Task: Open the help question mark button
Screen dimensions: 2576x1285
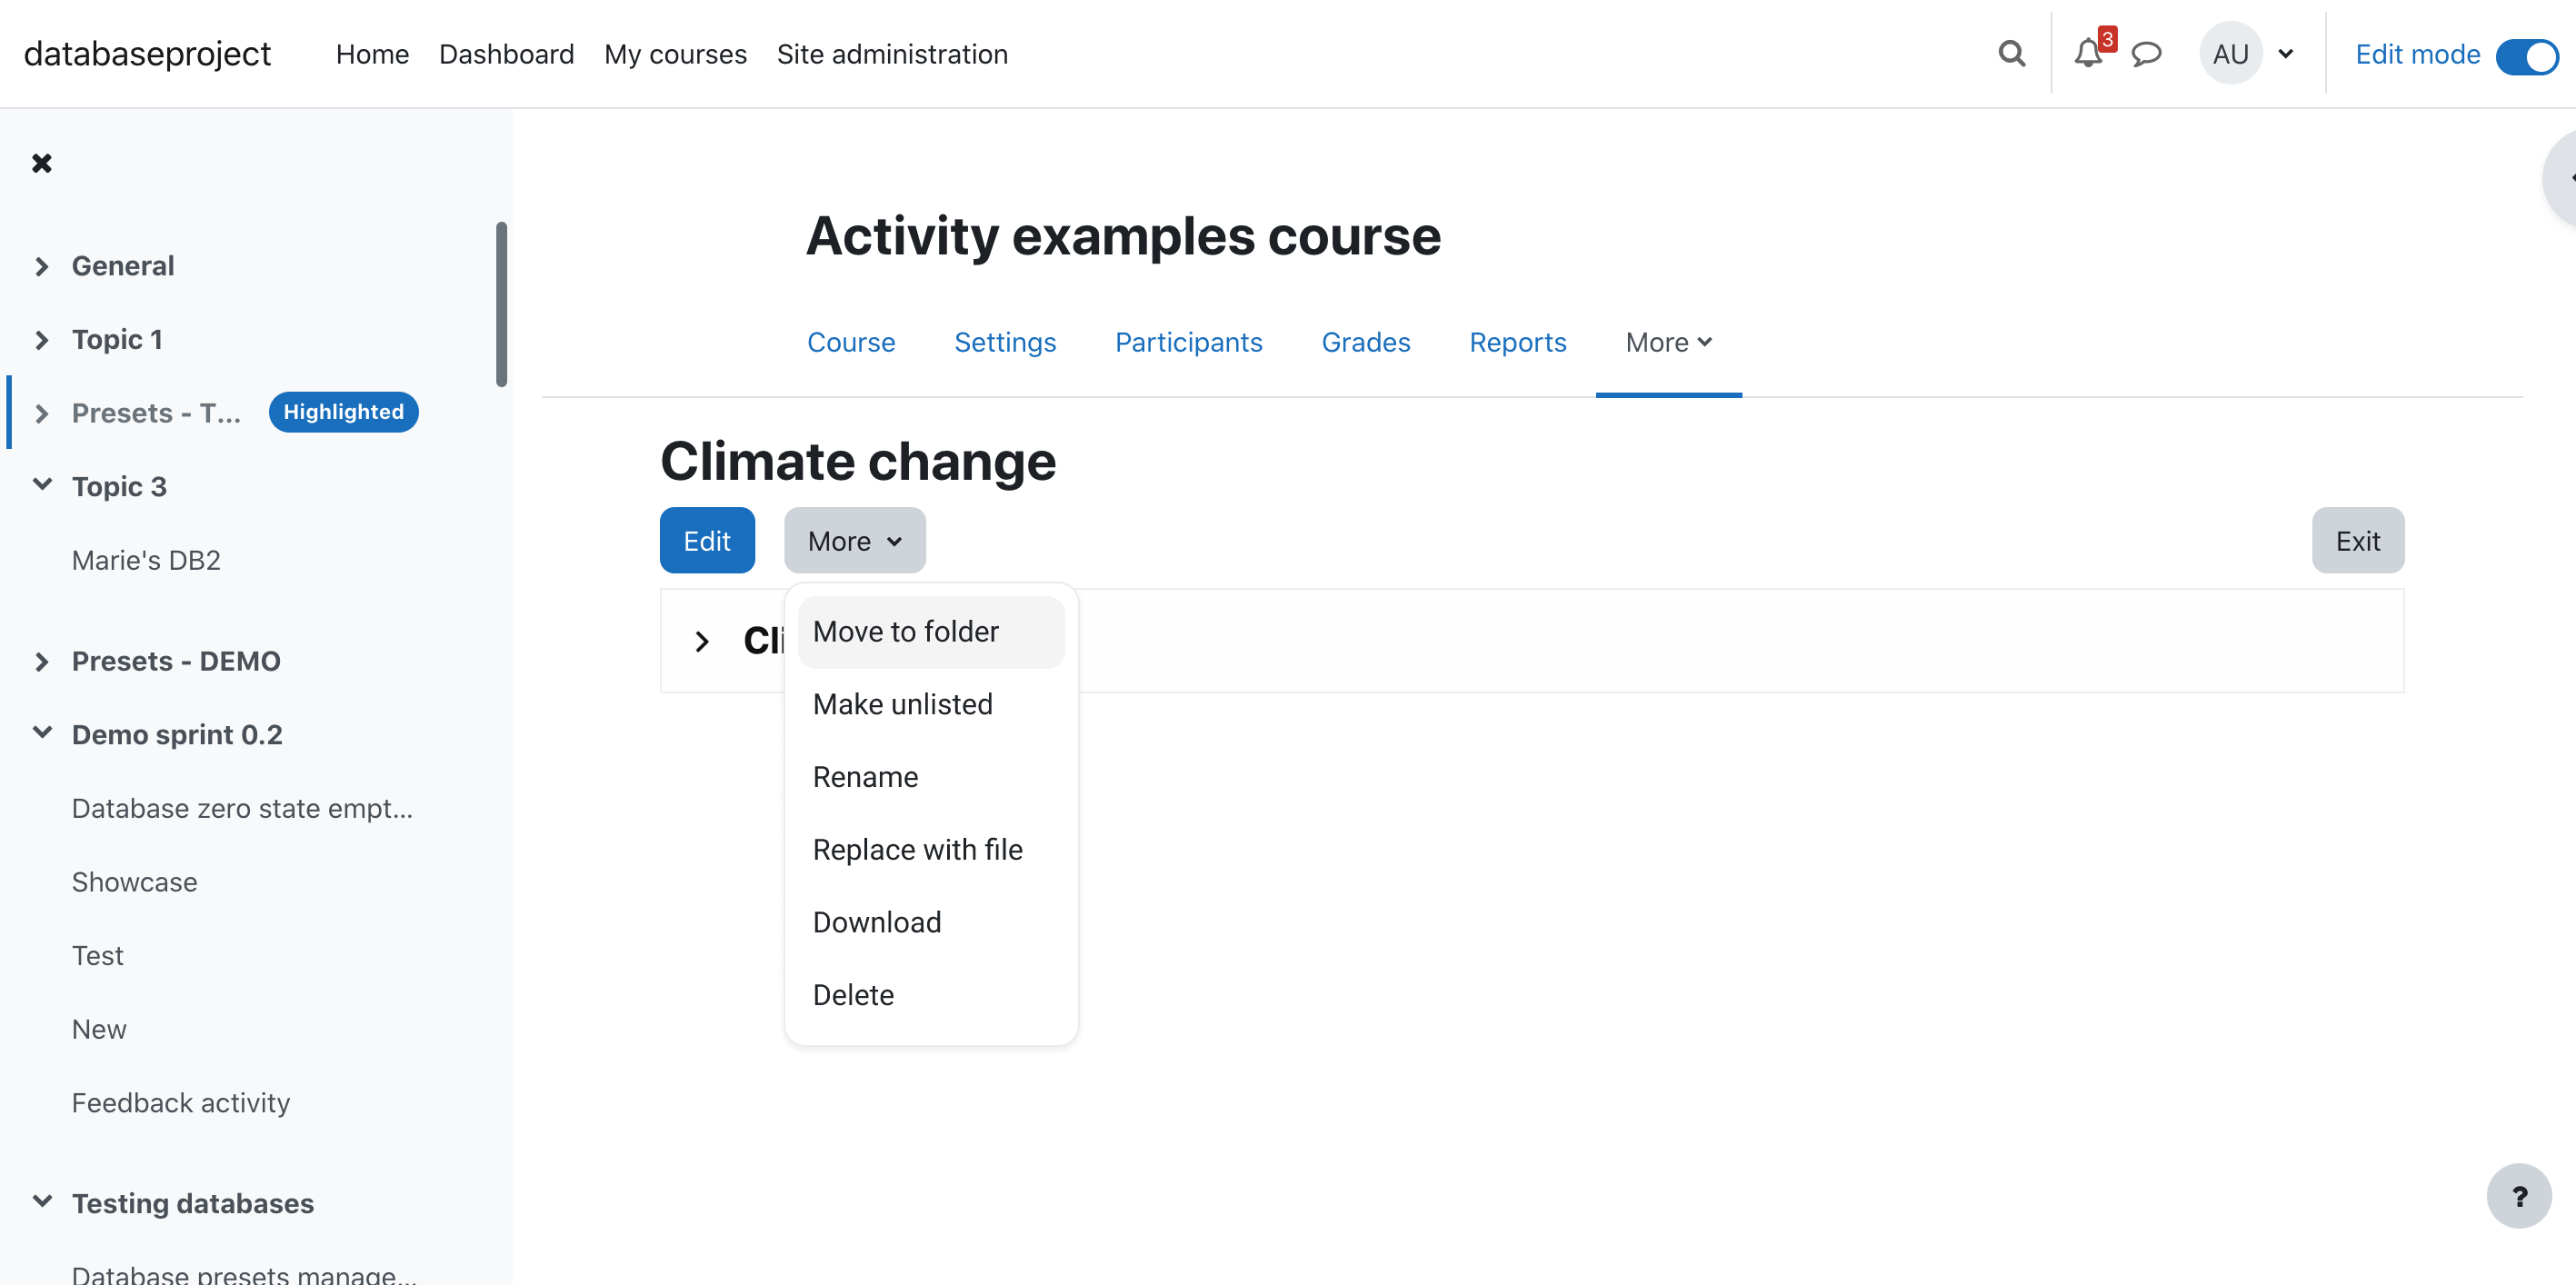Action: click(2519, 1195)
